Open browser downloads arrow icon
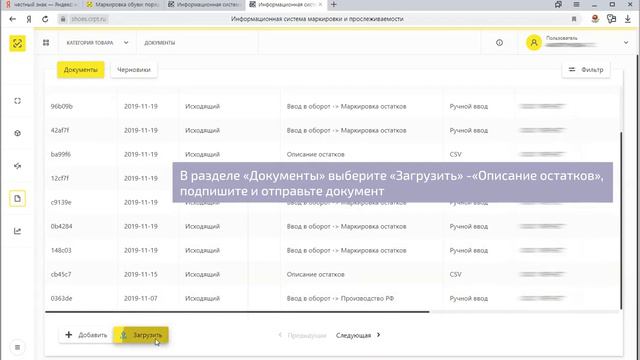 point(627,19)
